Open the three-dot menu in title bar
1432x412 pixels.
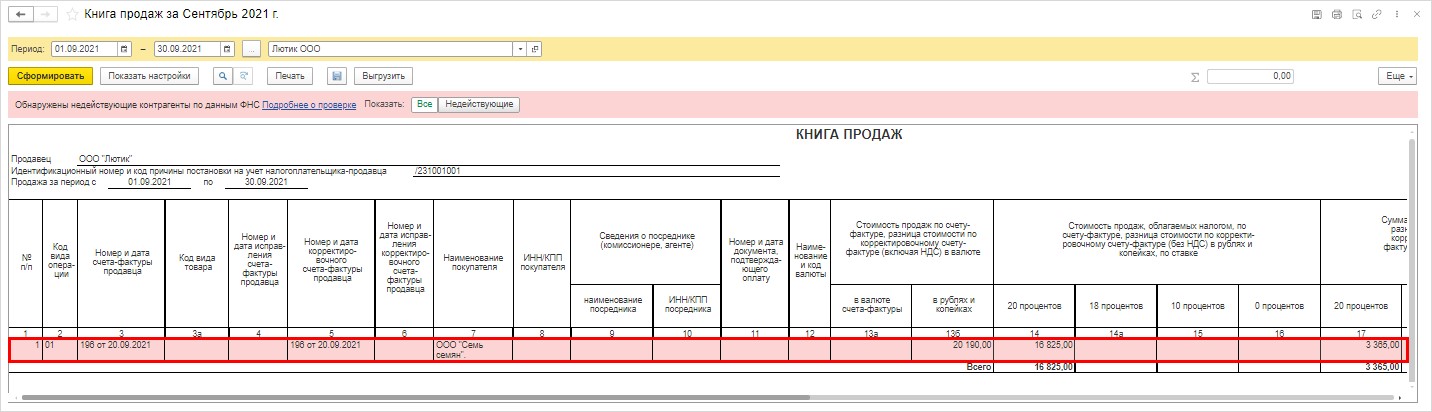pyautogui.click(x=1398, y=15)
